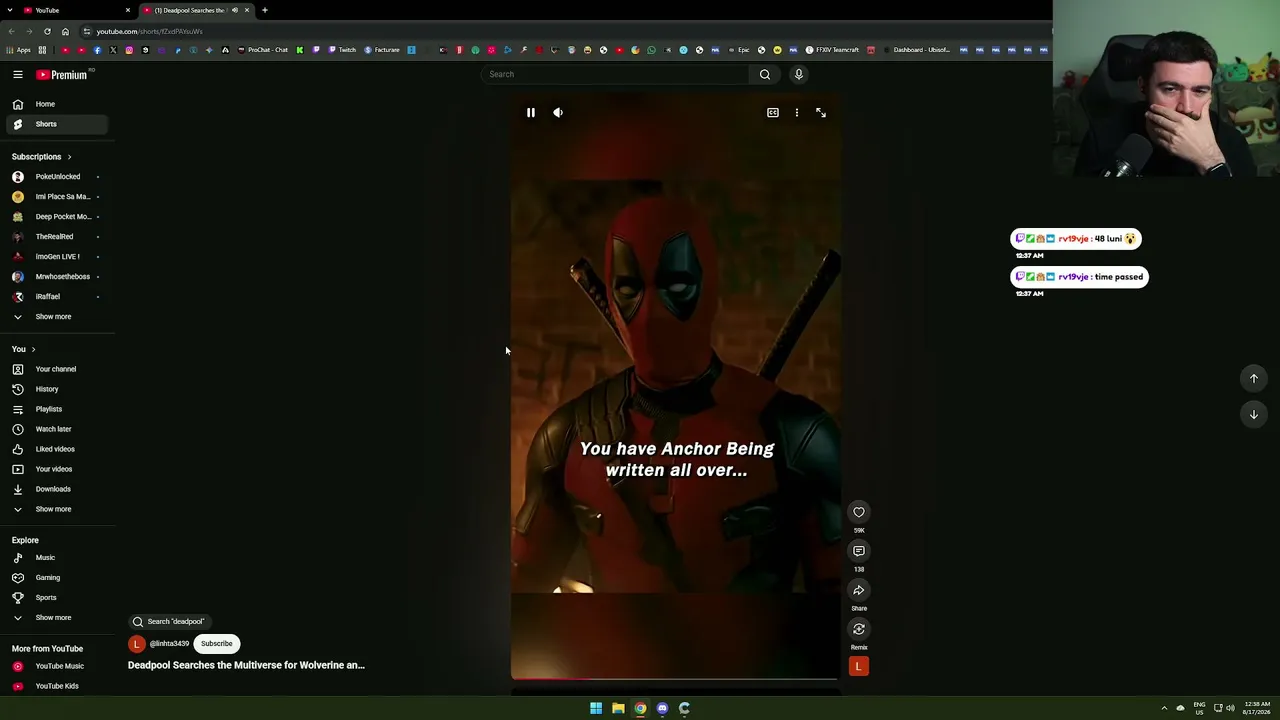Open the short title 'Deadpool Searches the Multiverse'
The image size is (1280, 720).
[x=246, y=665]
